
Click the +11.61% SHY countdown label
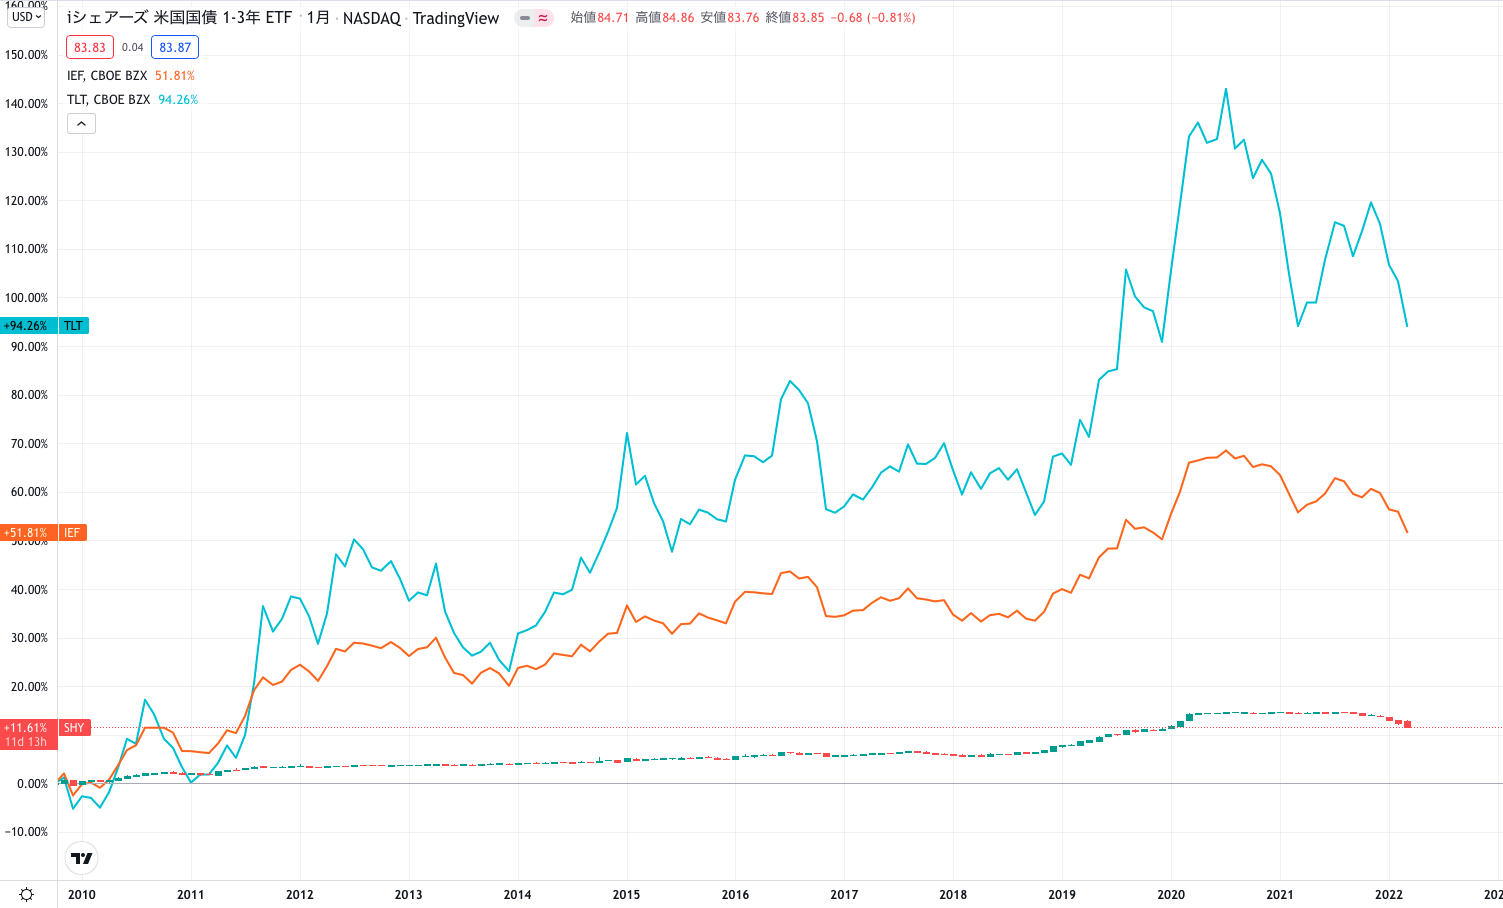(x=29, y=735)
